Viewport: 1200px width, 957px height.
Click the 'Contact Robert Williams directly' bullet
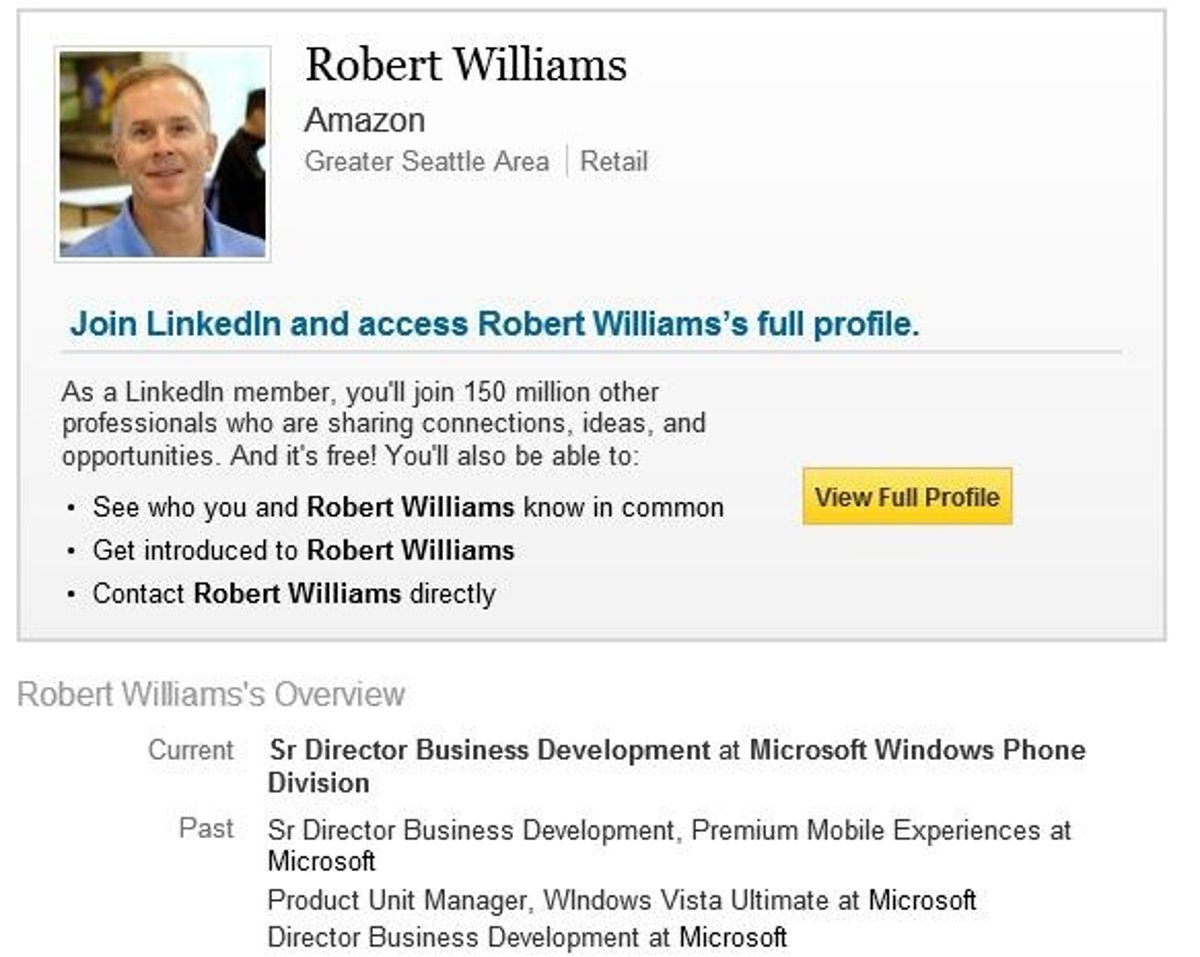[x=294, y=594]
